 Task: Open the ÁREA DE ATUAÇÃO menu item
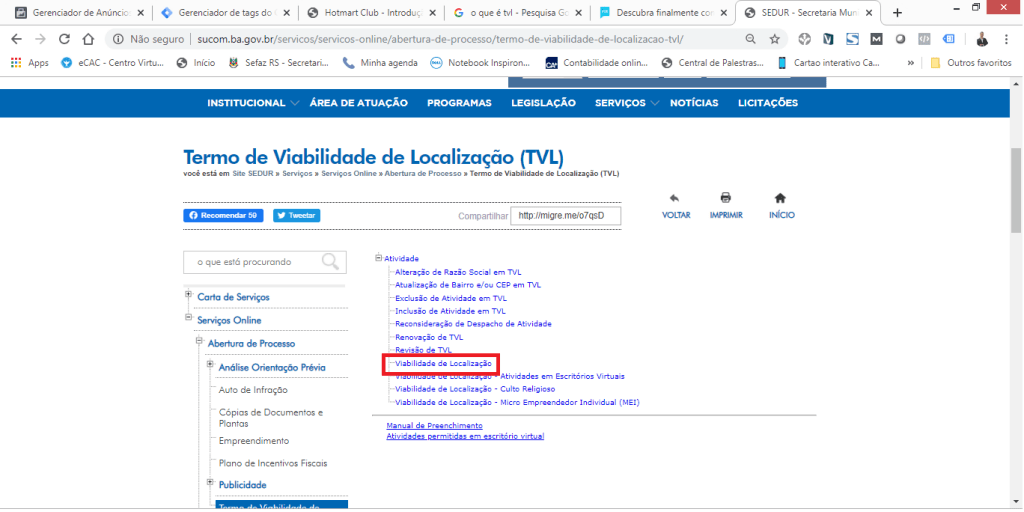359,103
